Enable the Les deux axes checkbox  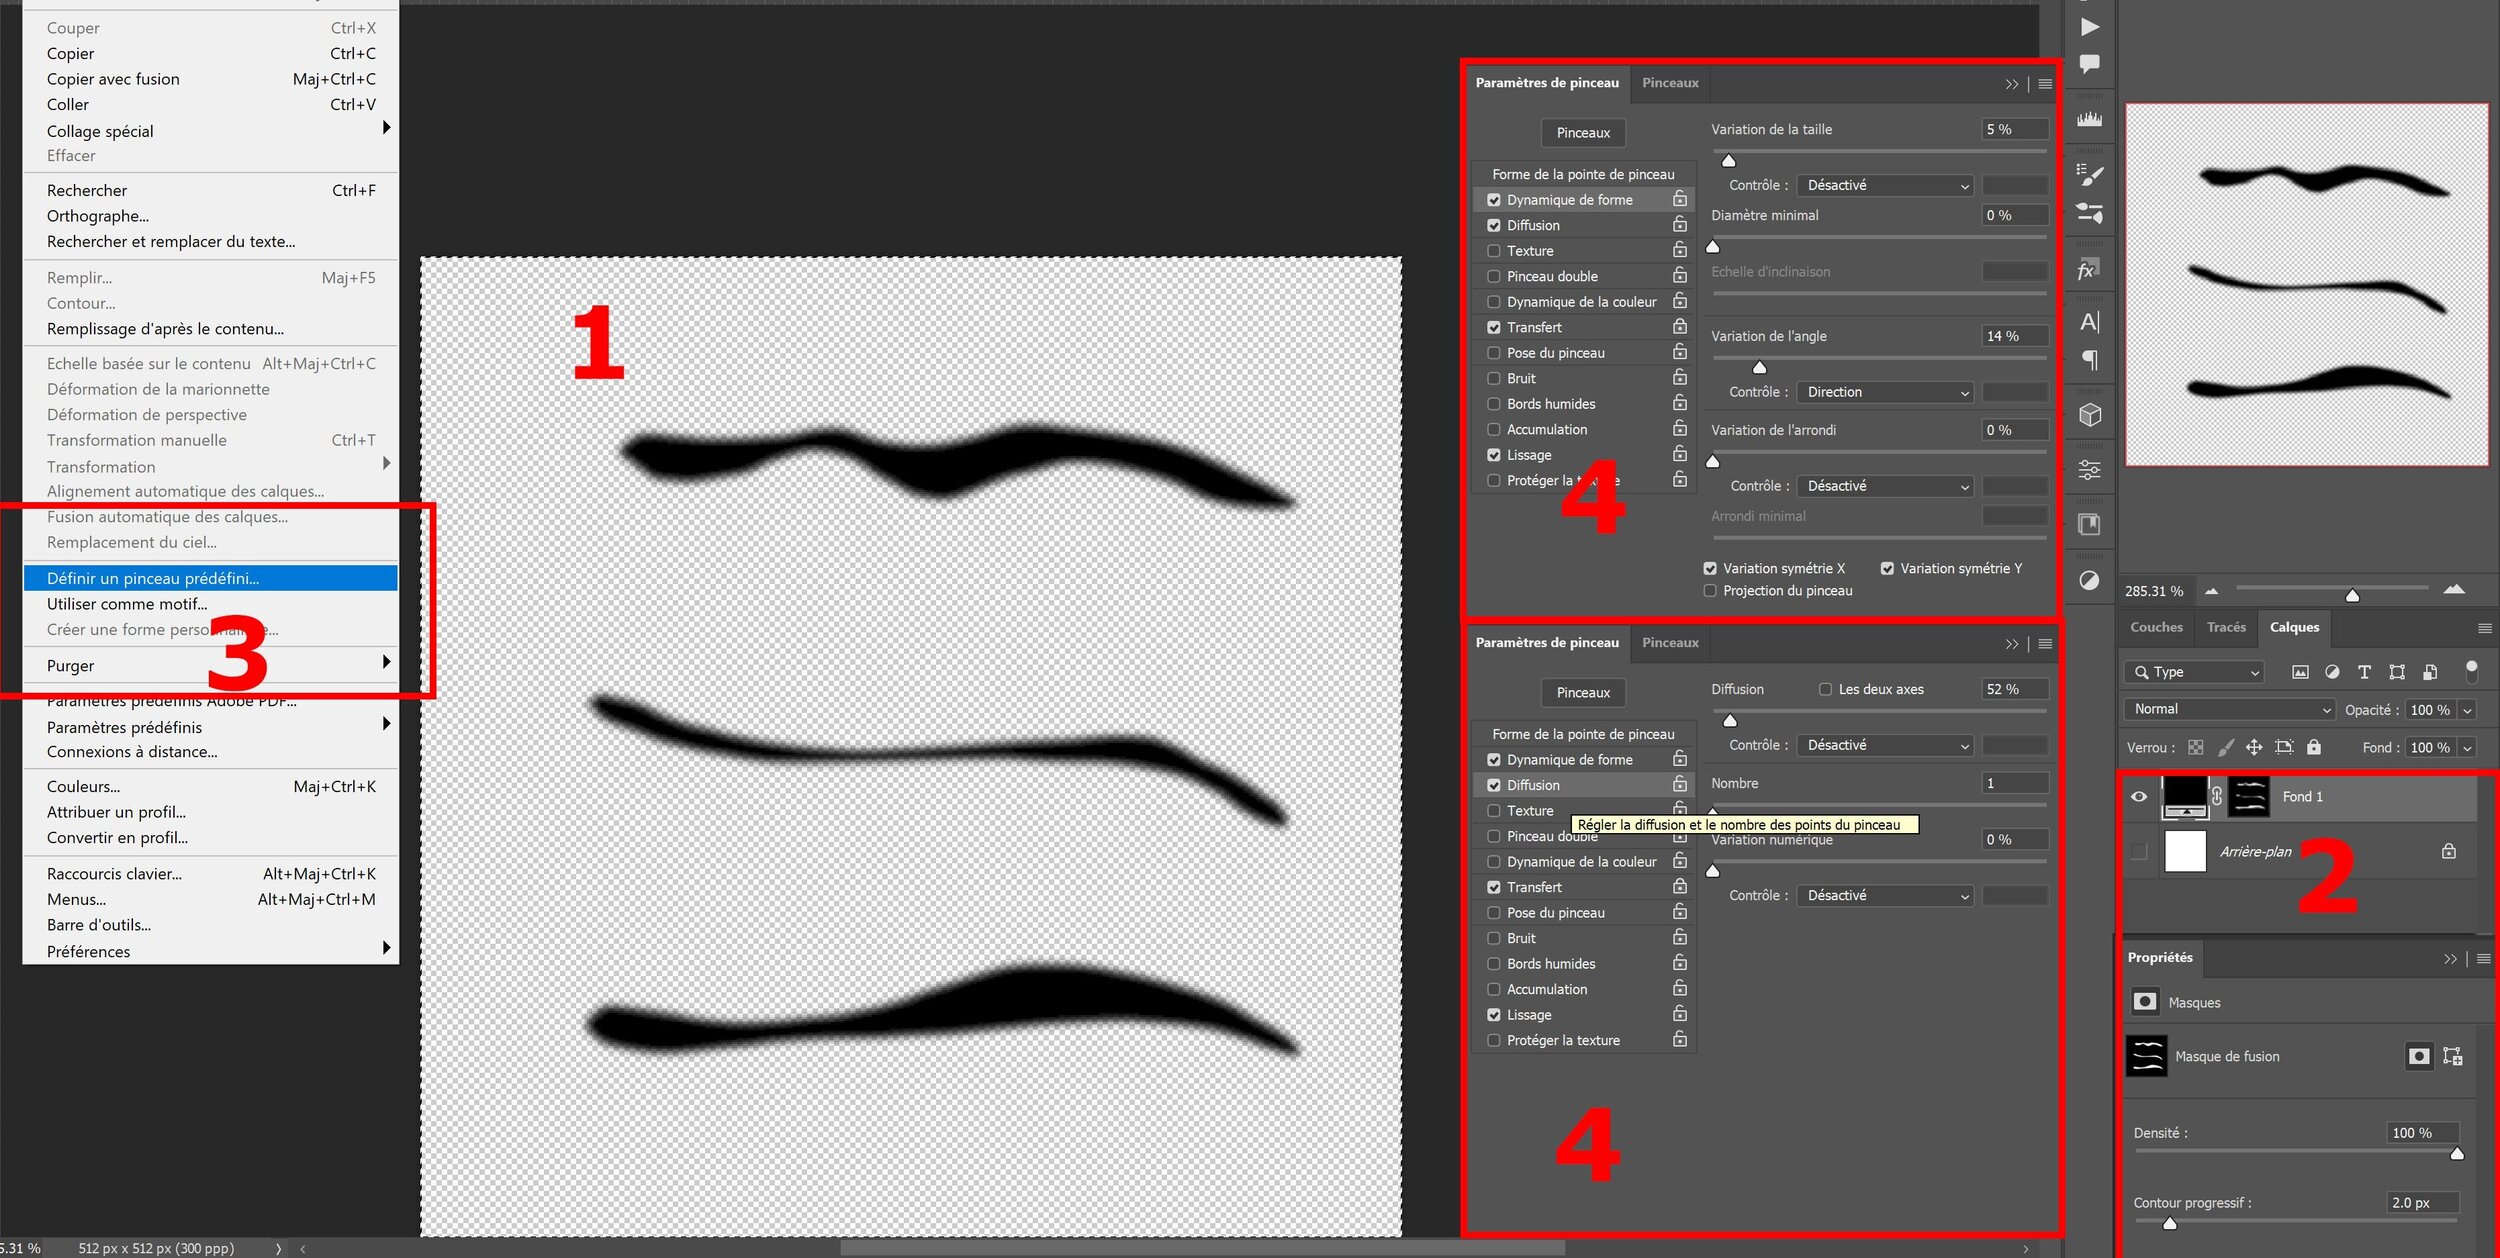pos(1825,689)
